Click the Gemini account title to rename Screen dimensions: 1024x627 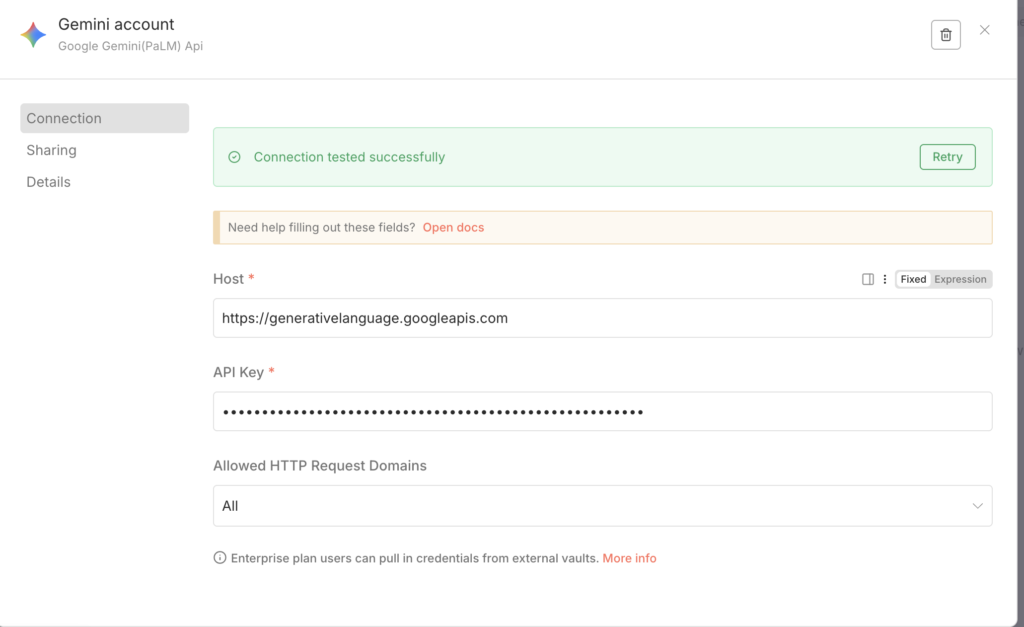click(116, 24)
